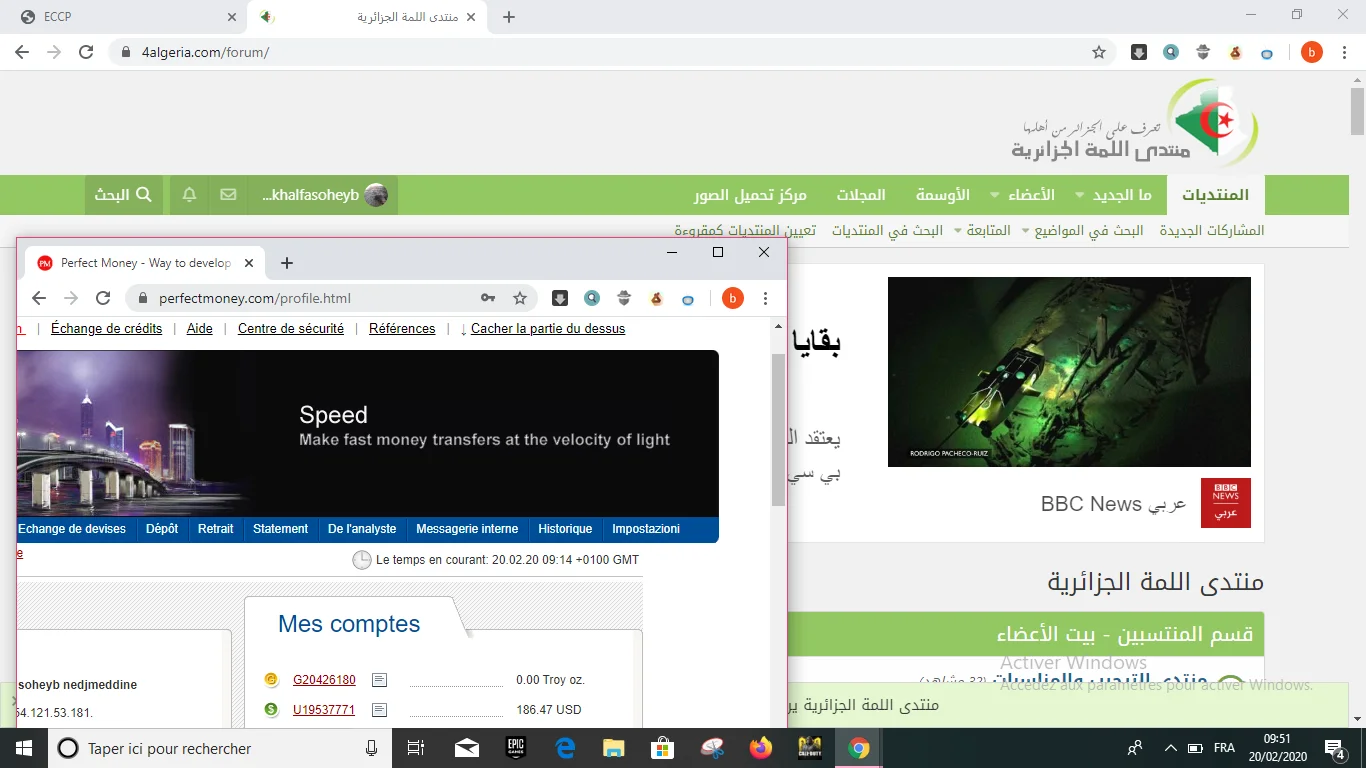Open the Snipping Tool taskbar icon

[712, 748]
